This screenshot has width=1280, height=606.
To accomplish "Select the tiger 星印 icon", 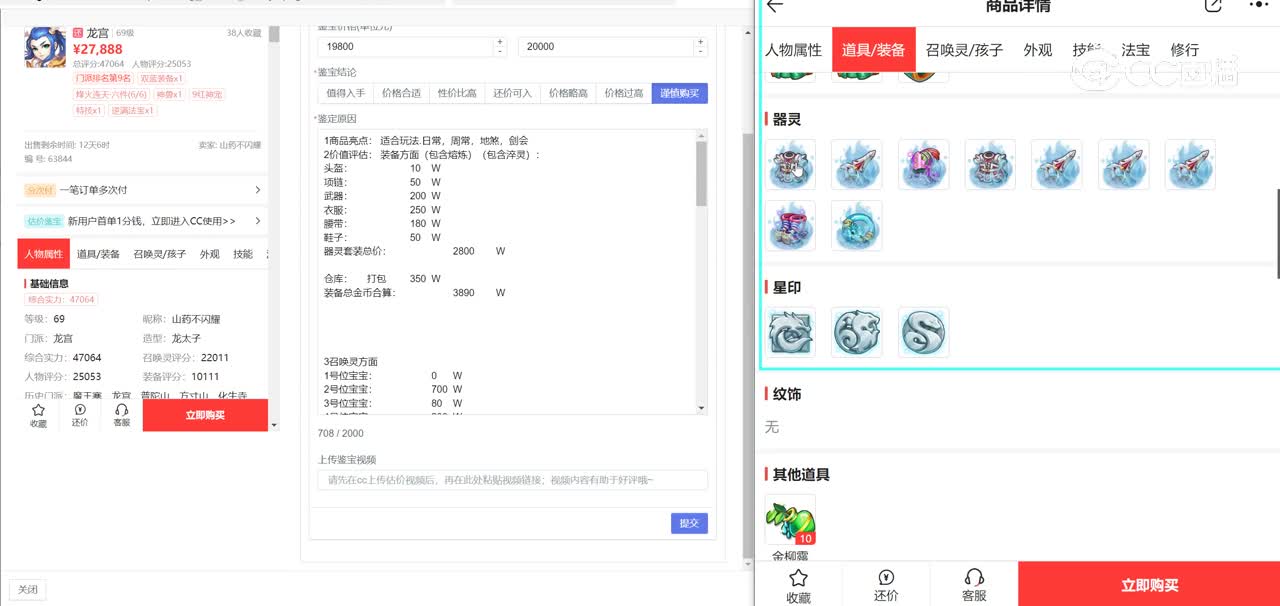I will (x=856, y=332).
